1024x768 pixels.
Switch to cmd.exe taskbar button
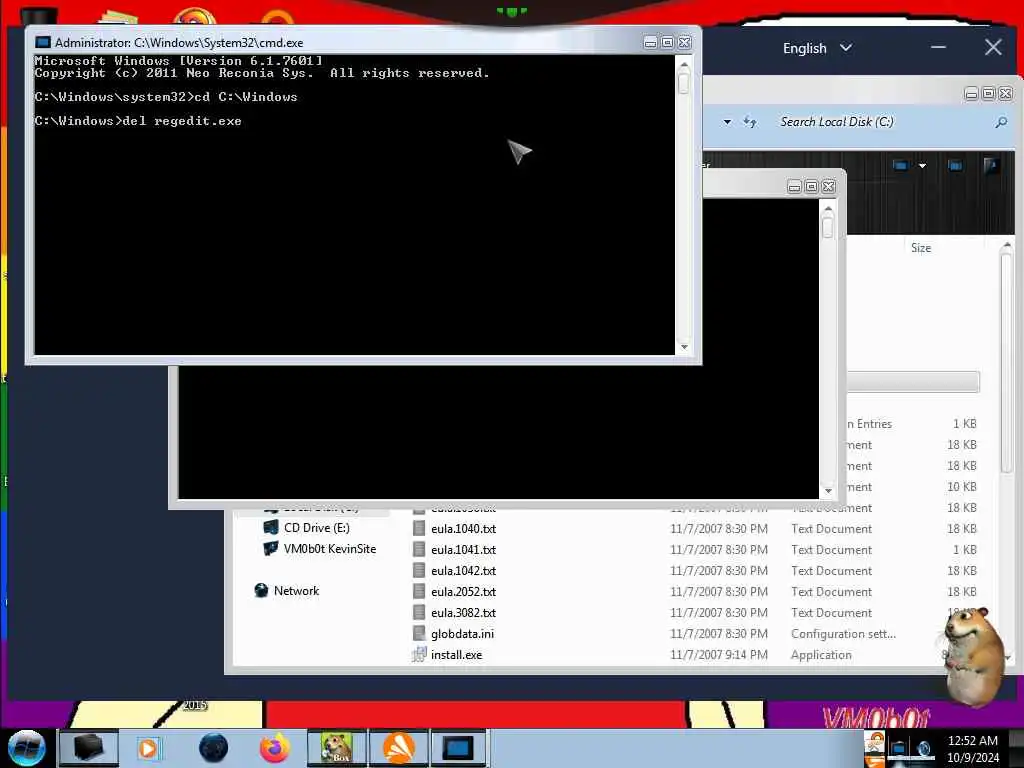458,748
